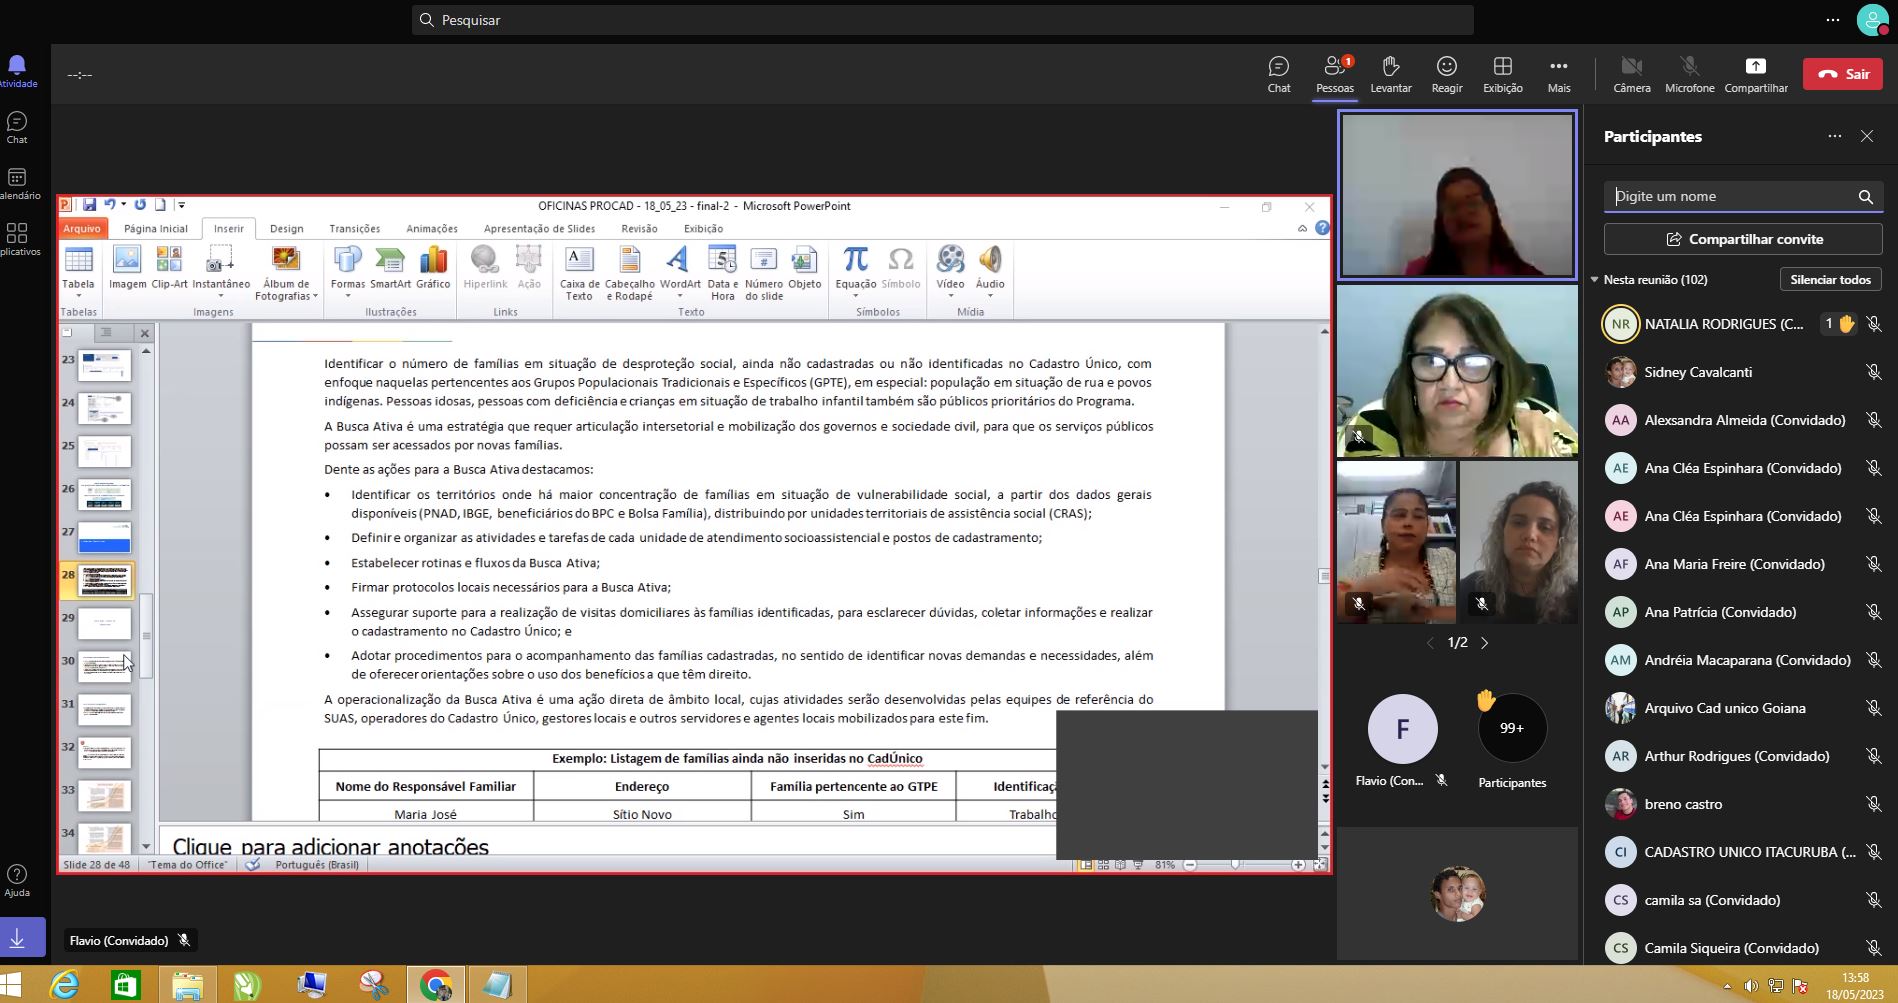Click the Levantar raise hand icon
Image resolution: width=1898 pixels, height=1003 pixels.
pyautogui.click(x=1390, y=74)
